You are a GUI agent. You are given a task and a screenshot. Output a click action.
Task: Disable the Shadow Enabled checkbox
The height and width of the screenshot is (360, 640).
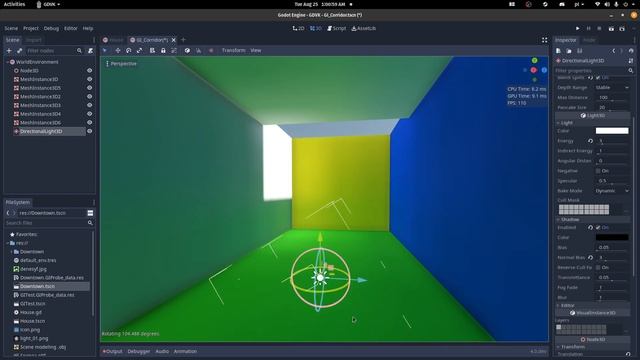point(598,227)
